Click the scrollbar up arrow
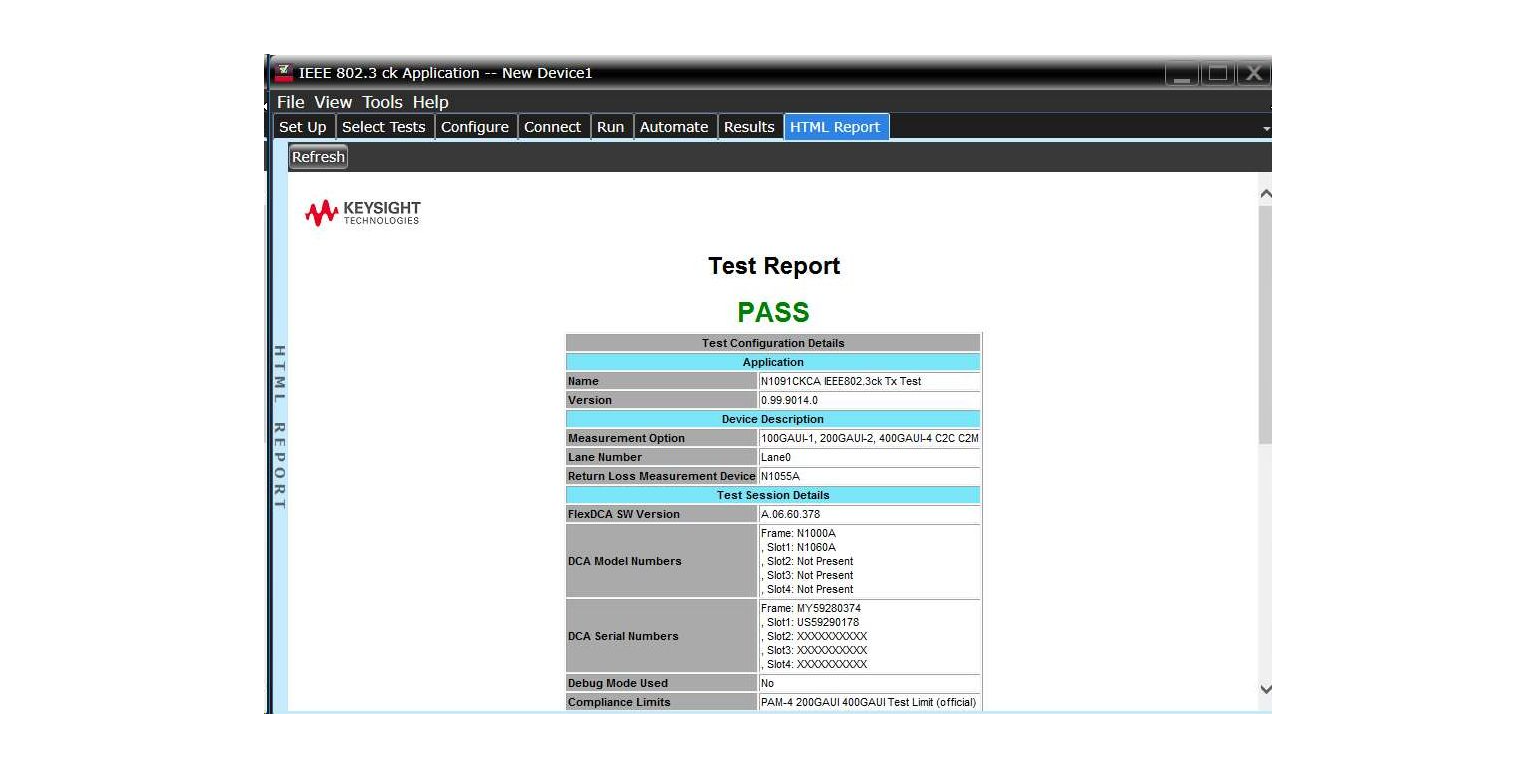This screenshot has width=1536, height=768. pyautogui.click(x=1265, y=193)
